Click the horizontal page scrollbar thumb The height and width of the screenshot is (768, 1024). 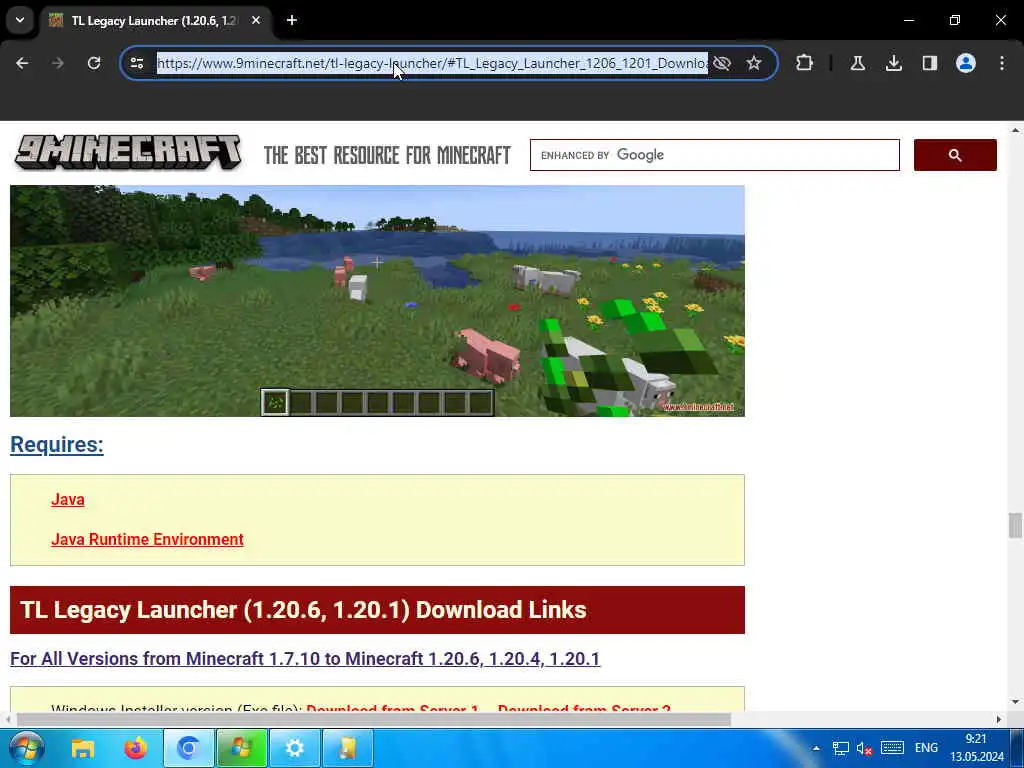(374, 720)
